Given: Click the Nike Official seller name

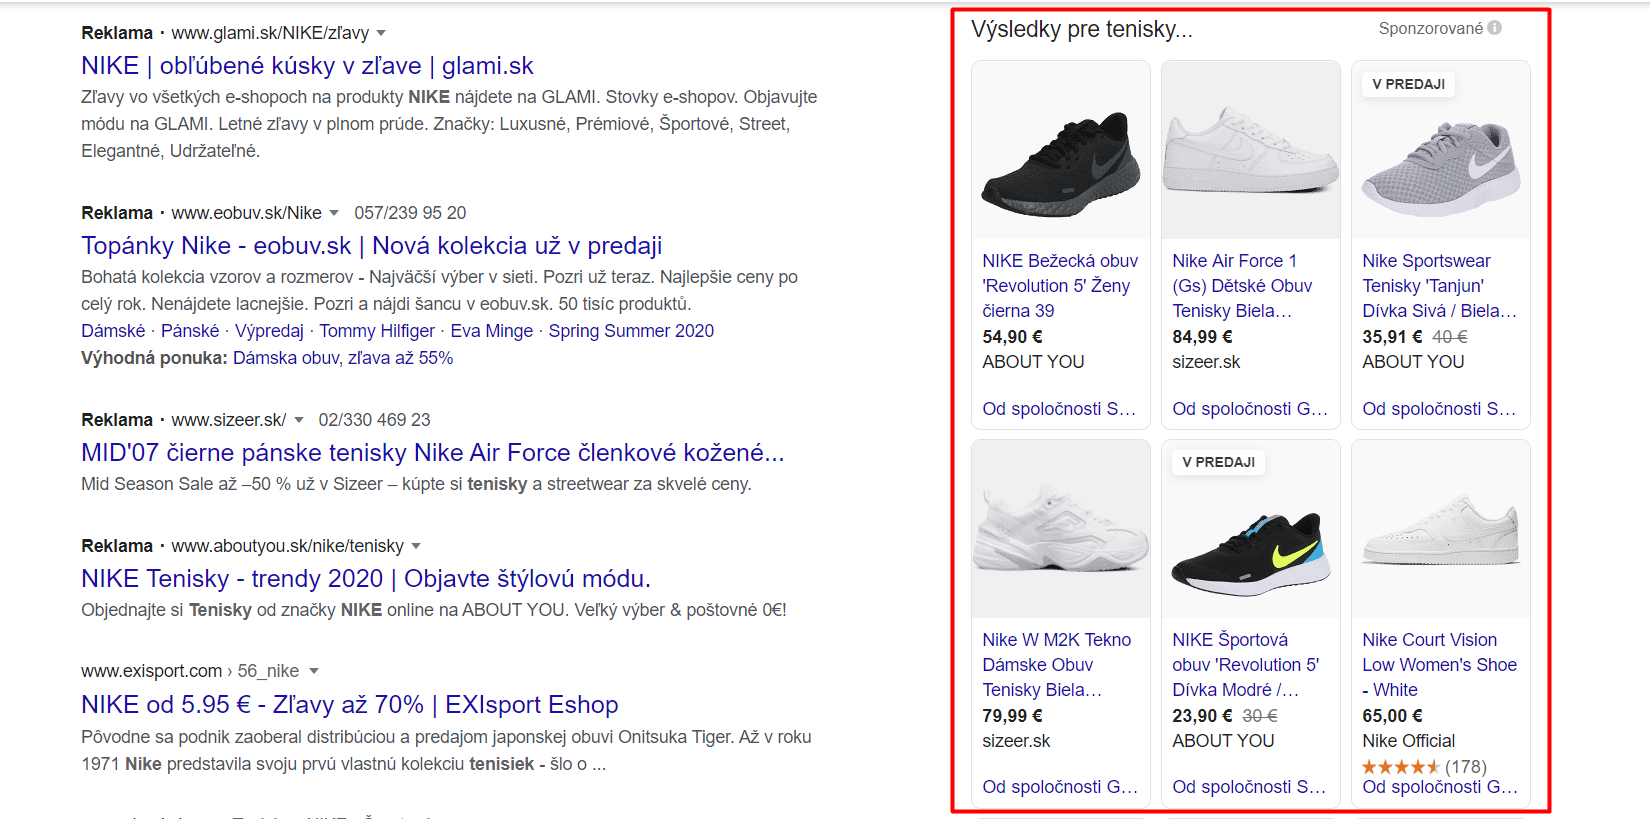Looking at the screenshot, I should (x=1408, y=741).
